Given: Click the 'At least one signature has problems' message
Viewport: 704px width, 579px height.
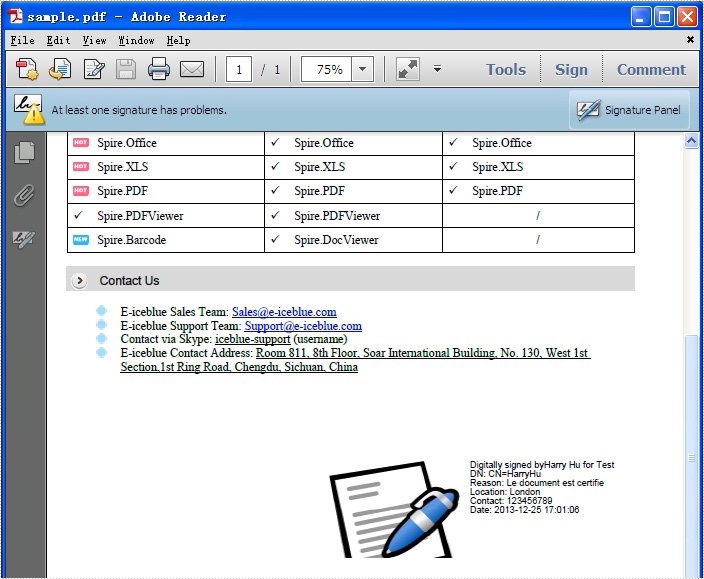Looking at the screenshot, I should 139,110.
